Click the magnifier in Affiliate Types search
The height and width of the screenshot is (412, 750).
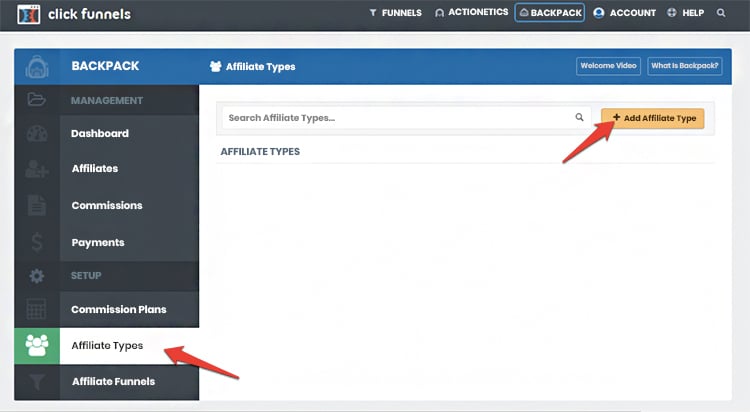(x=579, y=118)
